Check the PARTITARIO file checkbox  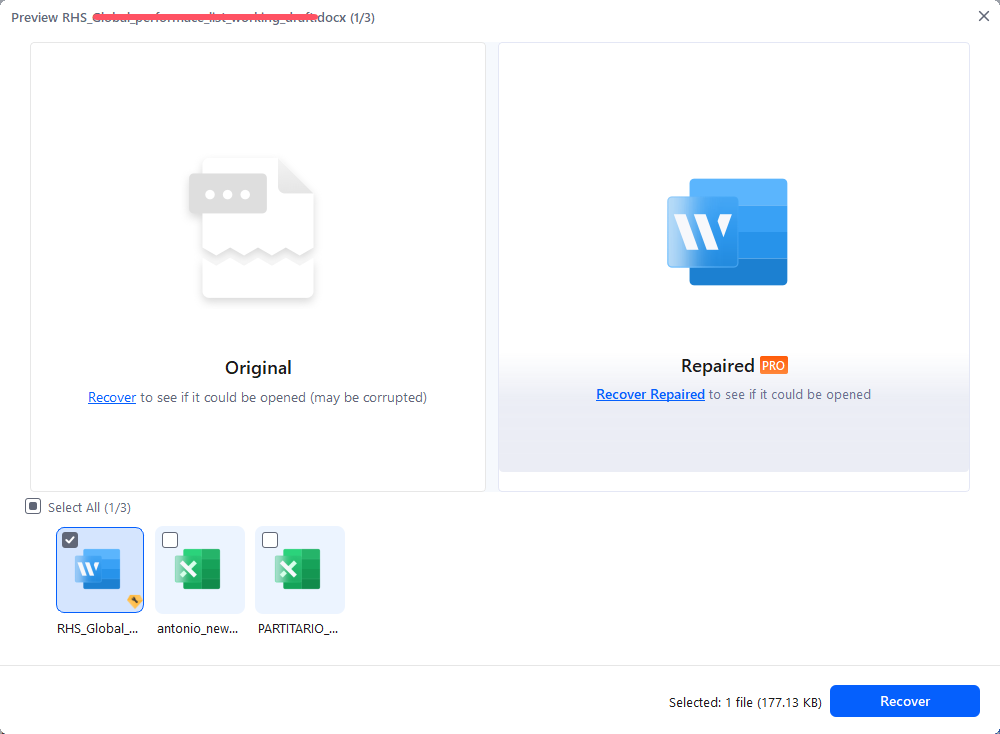270,540
